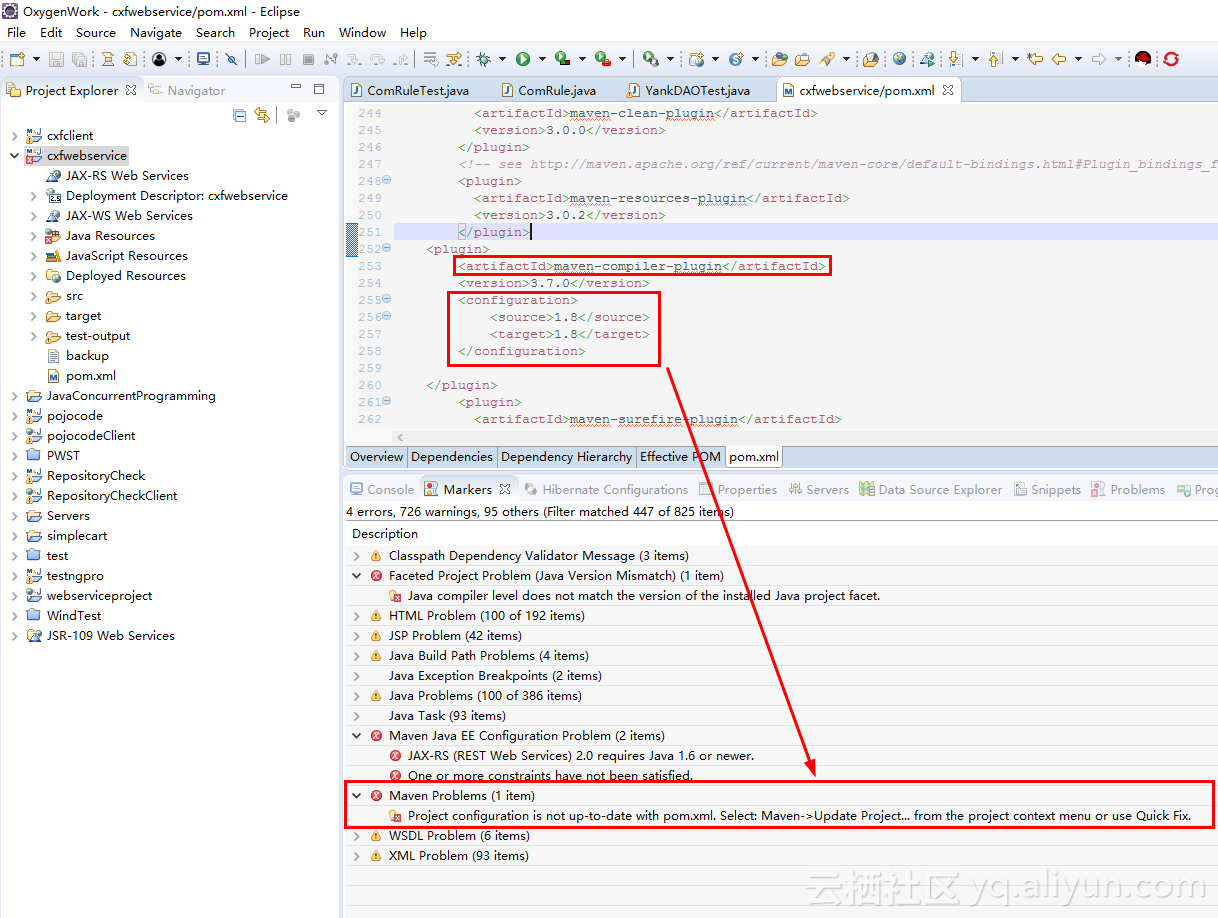Select the webserviceproject project
The image size is (1218, 918).
[89, 596]
